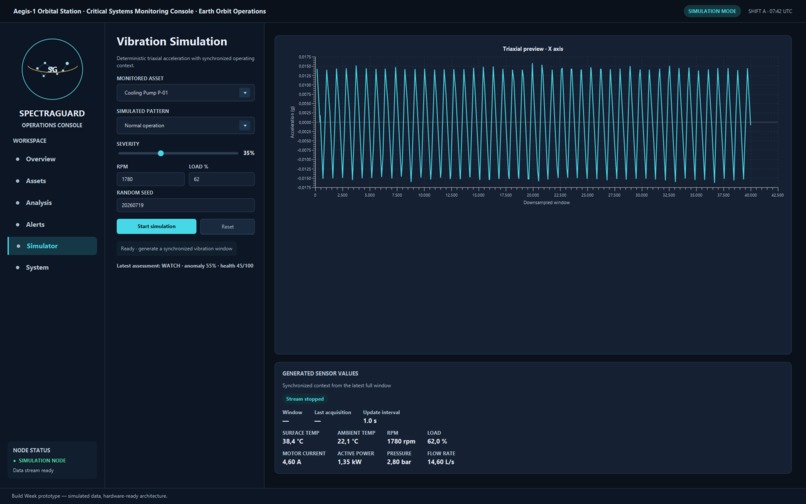Click the severity slider handle
Image resolution: width=806 pixels, height=504 pixels.
161,153
